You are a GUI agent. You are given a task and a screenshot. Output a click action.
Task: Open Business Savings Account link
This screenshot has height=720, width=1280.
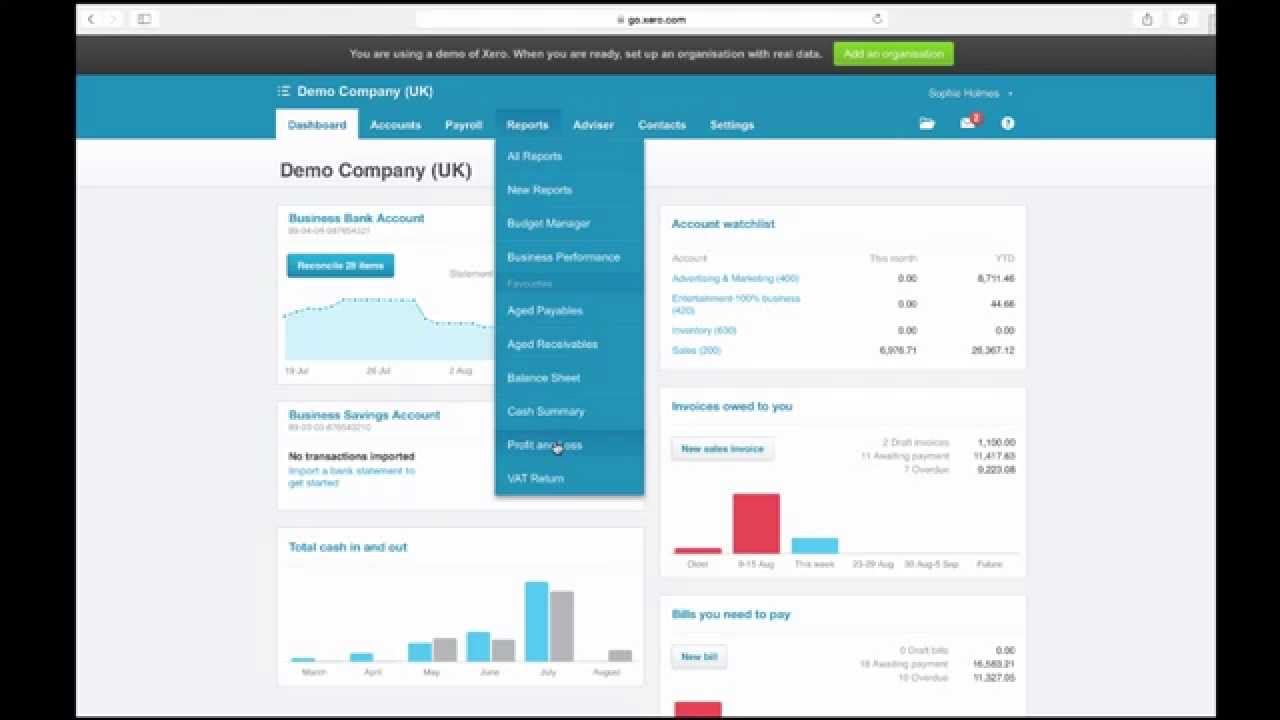[x=364, y=415]
